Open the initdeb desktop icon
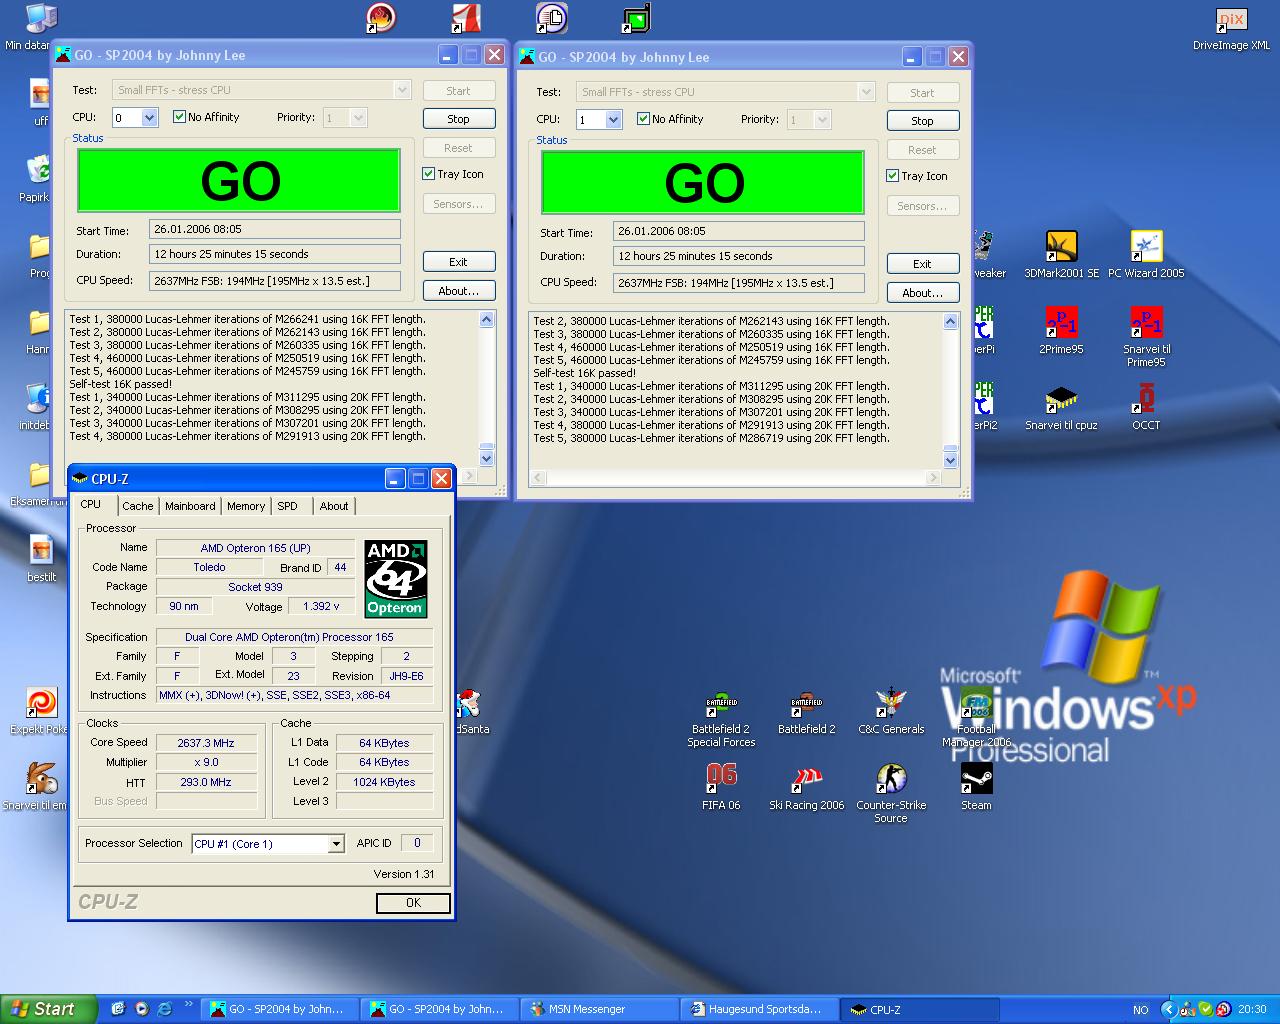Viewport: 1280px width, 1024px height. pyautogui.click(x=38, y=407)
